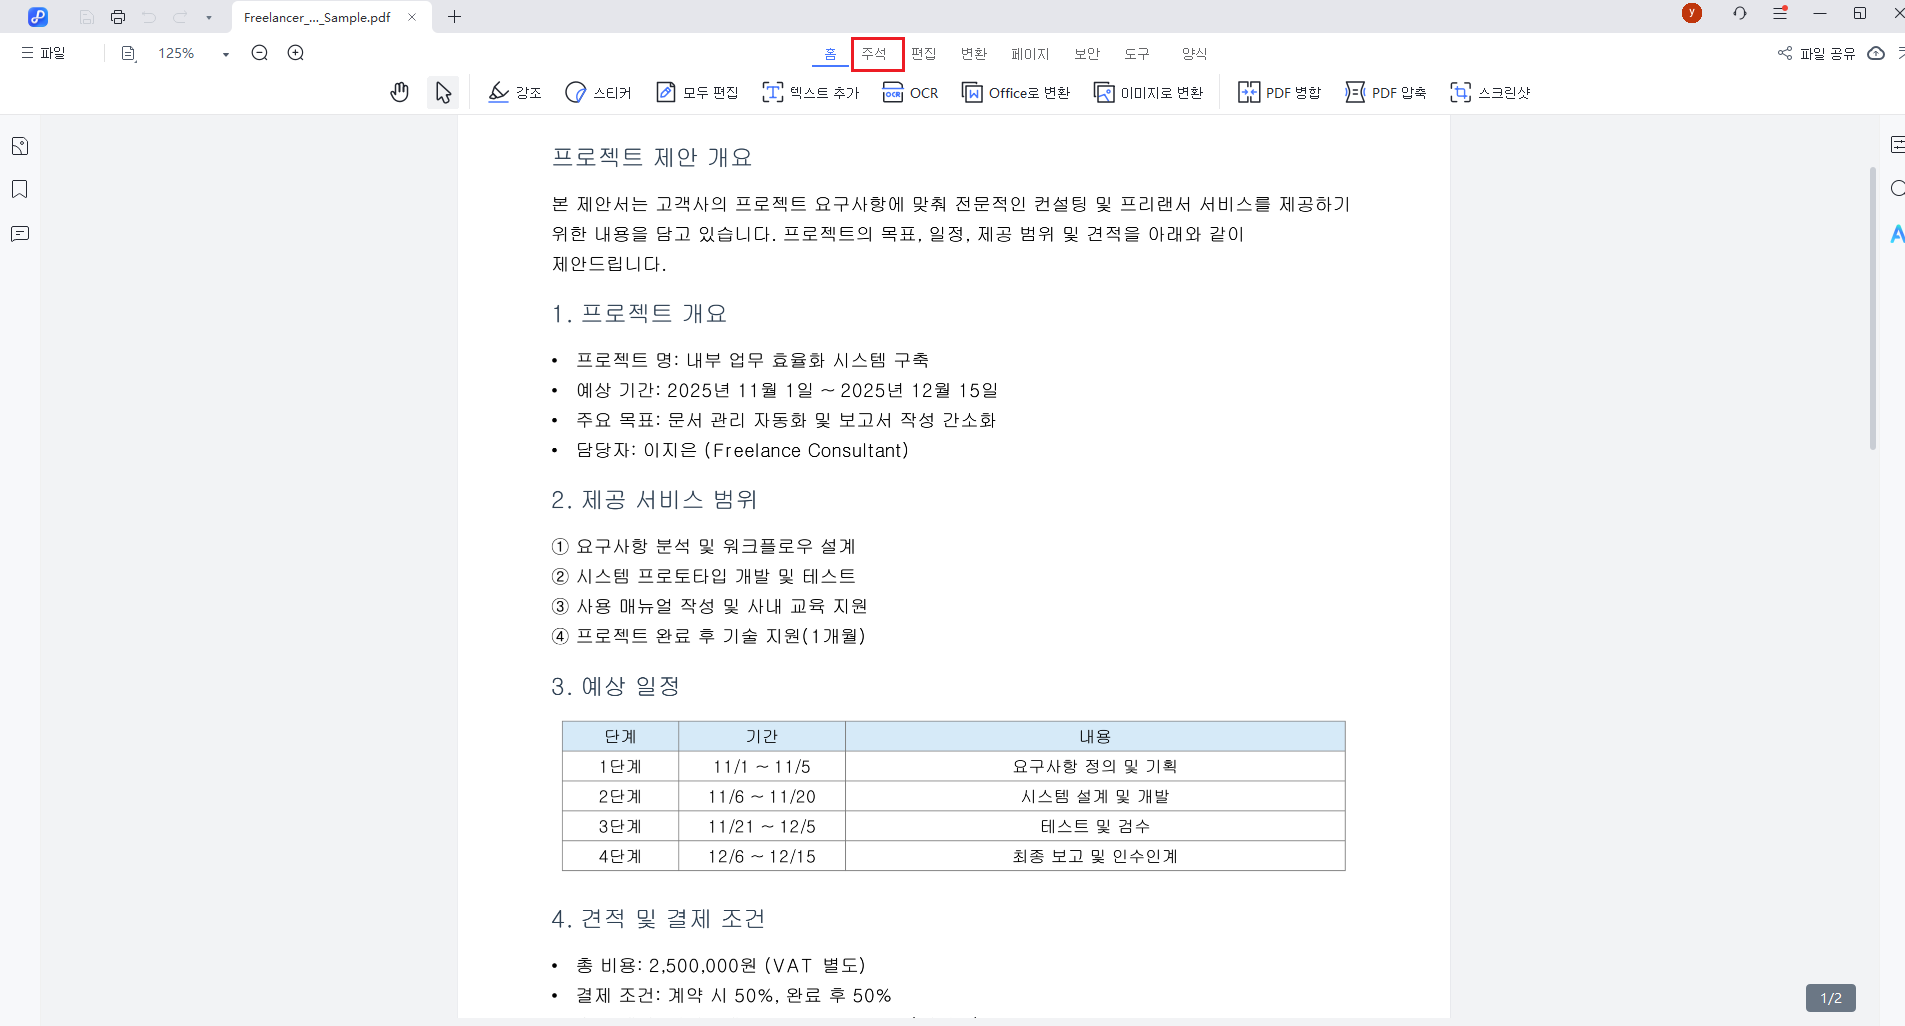Open the 스티커 sticker tool

point(598,92)
